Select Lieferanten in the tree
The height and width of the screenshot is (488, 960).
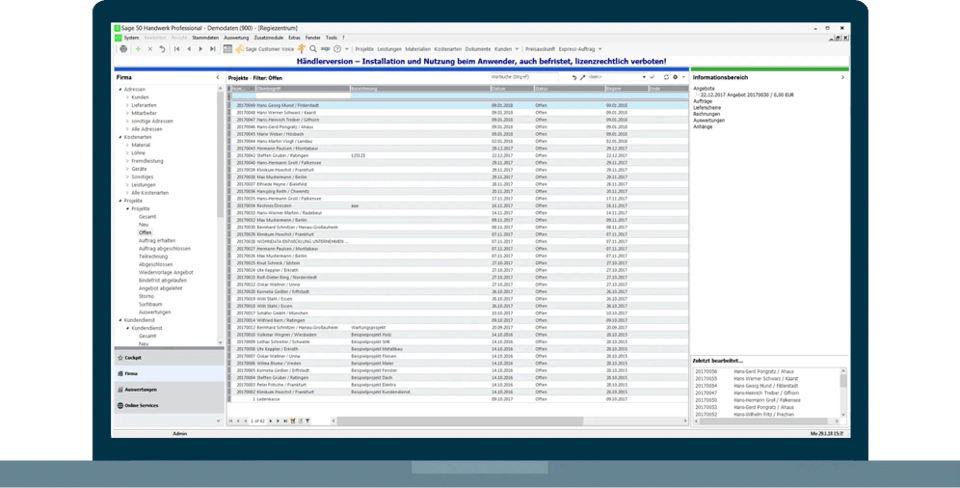pos(143,105)
